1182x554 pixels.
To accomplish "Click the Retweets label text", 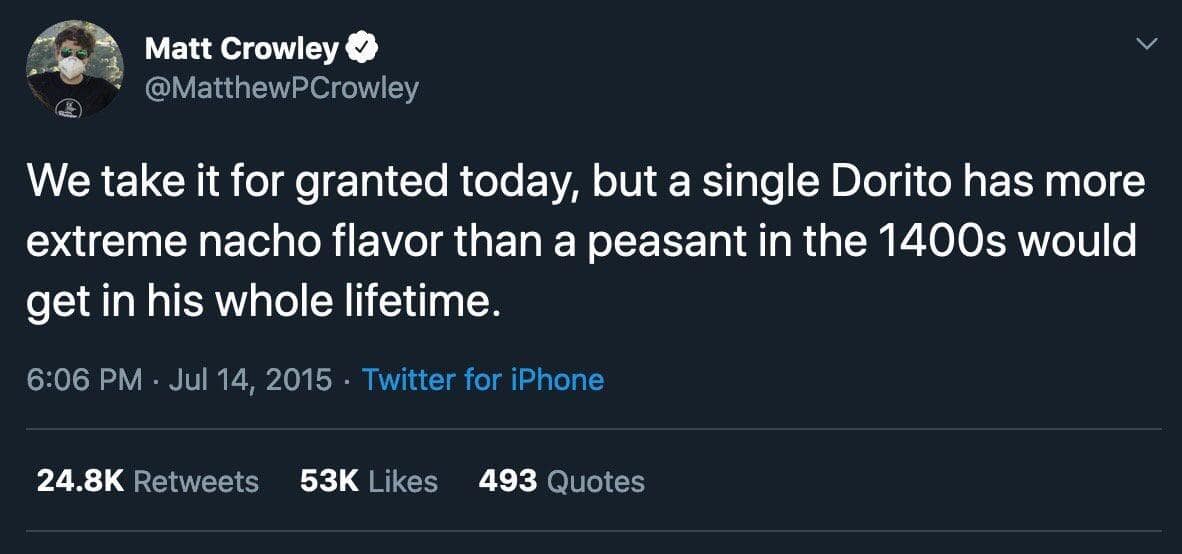I will [196, 481].
